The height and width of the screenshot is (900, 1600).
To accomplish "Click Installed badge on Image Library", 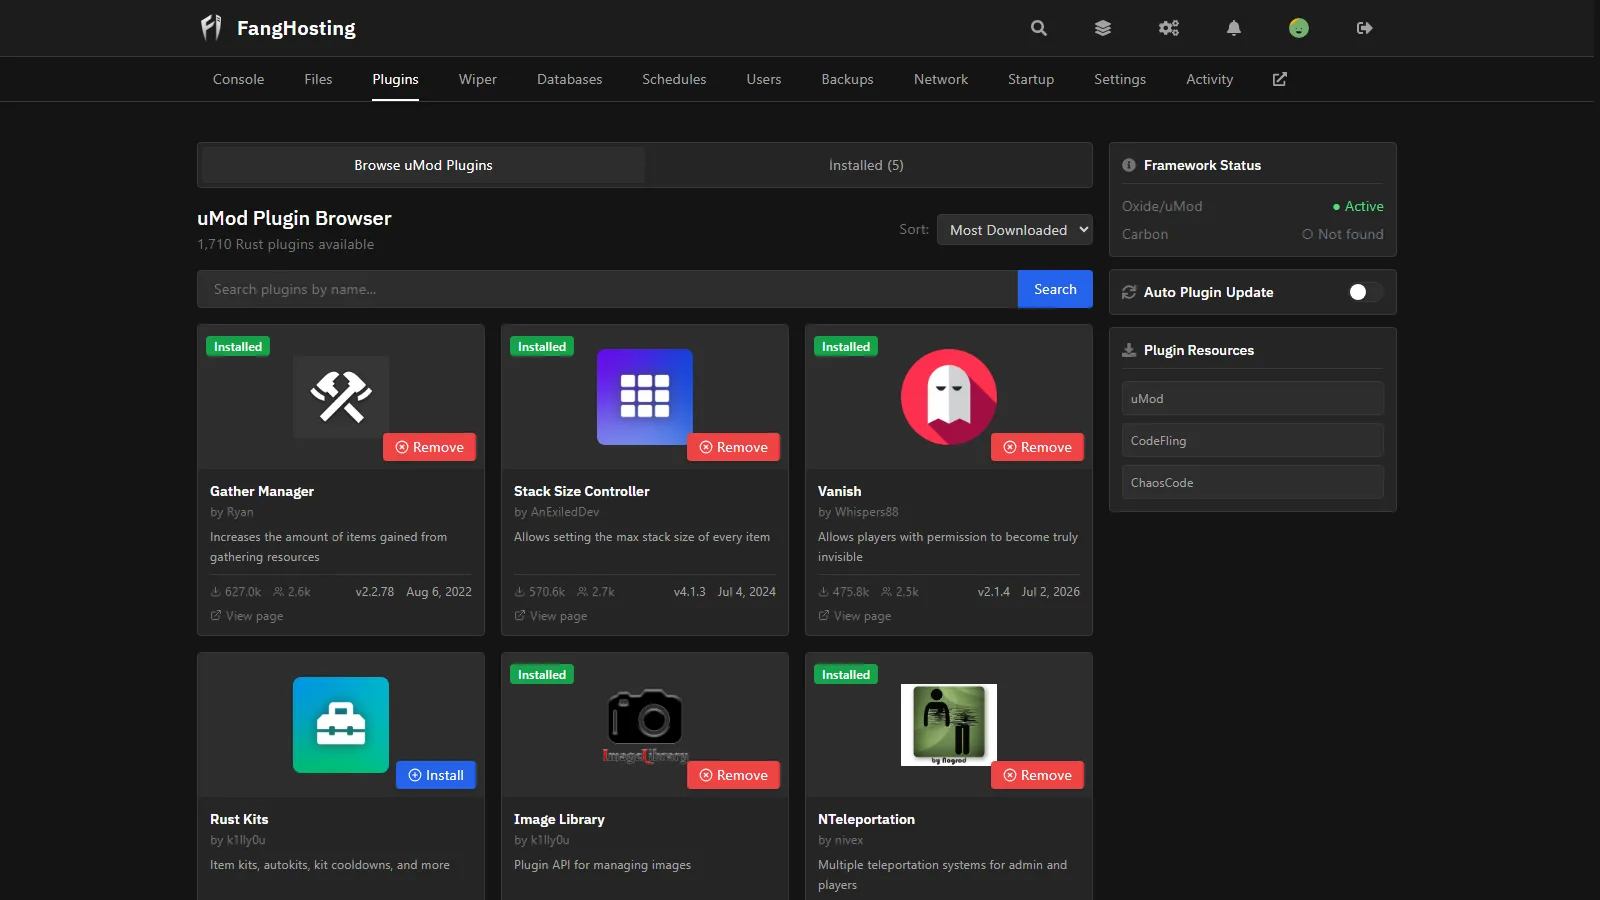I will point(542,675).
